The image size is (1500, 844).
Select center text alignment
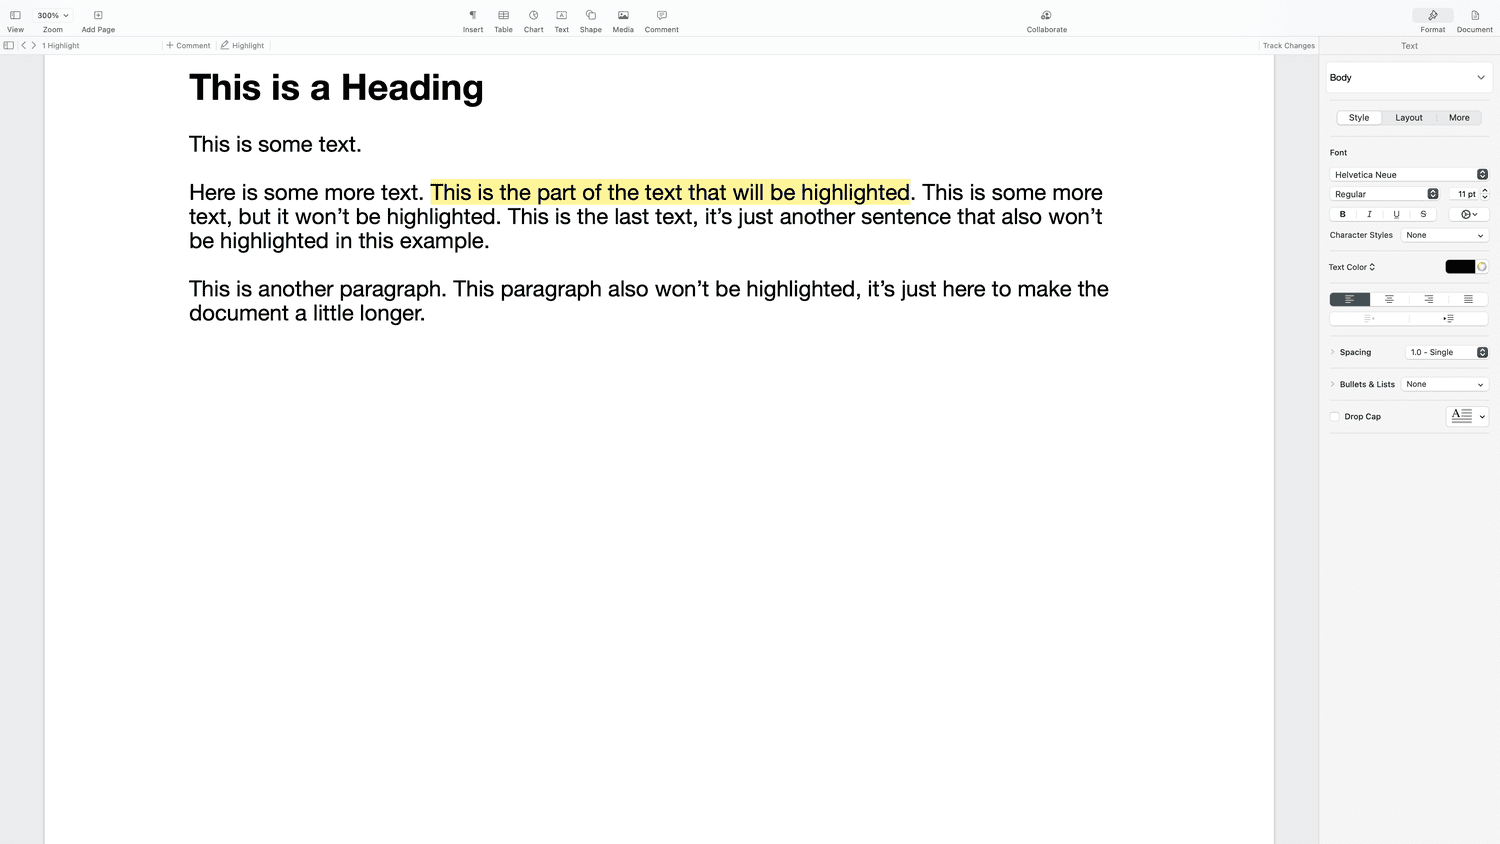[x=1389, y=299]
